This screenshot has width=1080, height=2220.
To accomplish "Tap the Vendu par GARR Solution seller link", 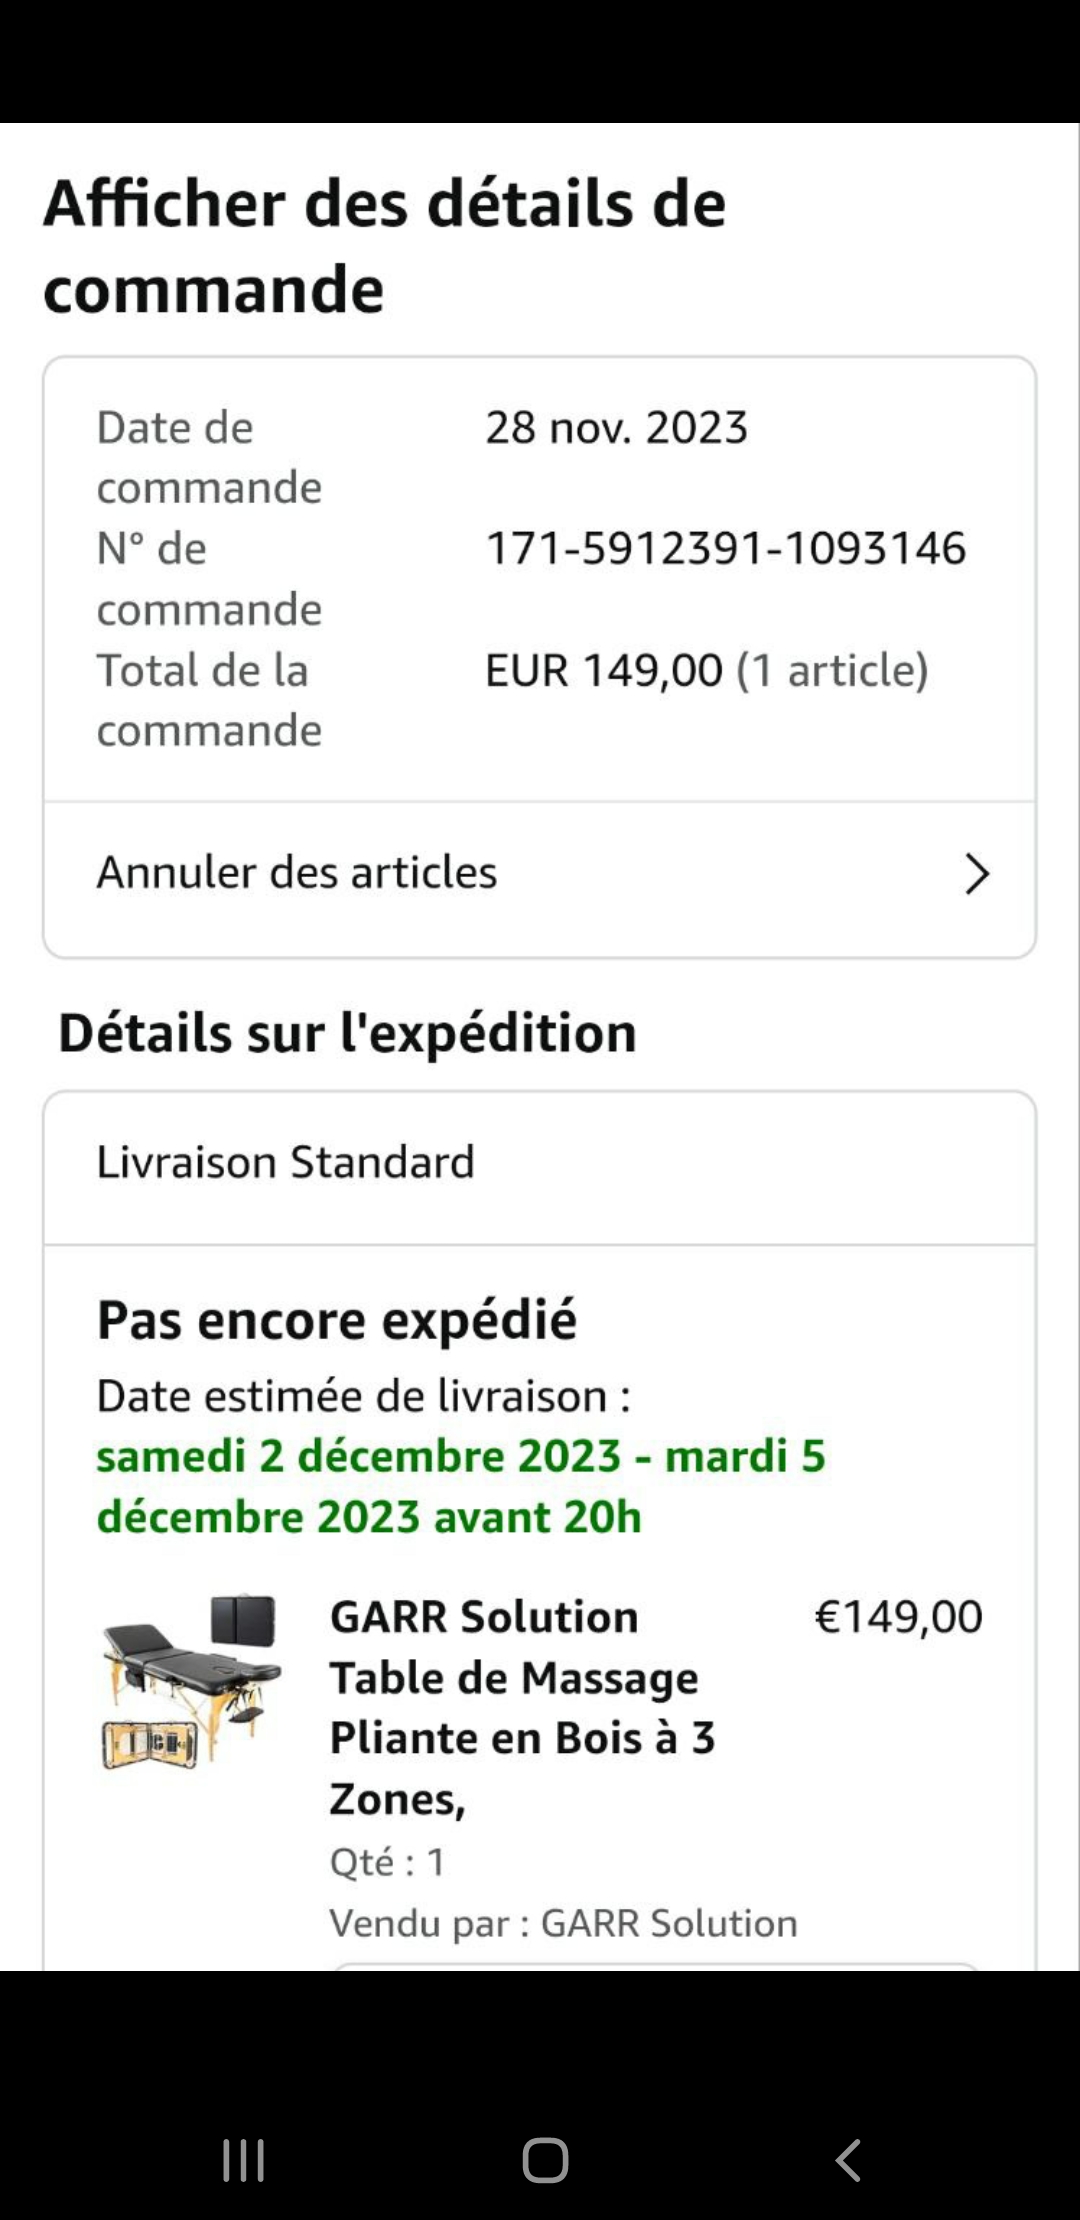I will click(x=563, y=1923).
